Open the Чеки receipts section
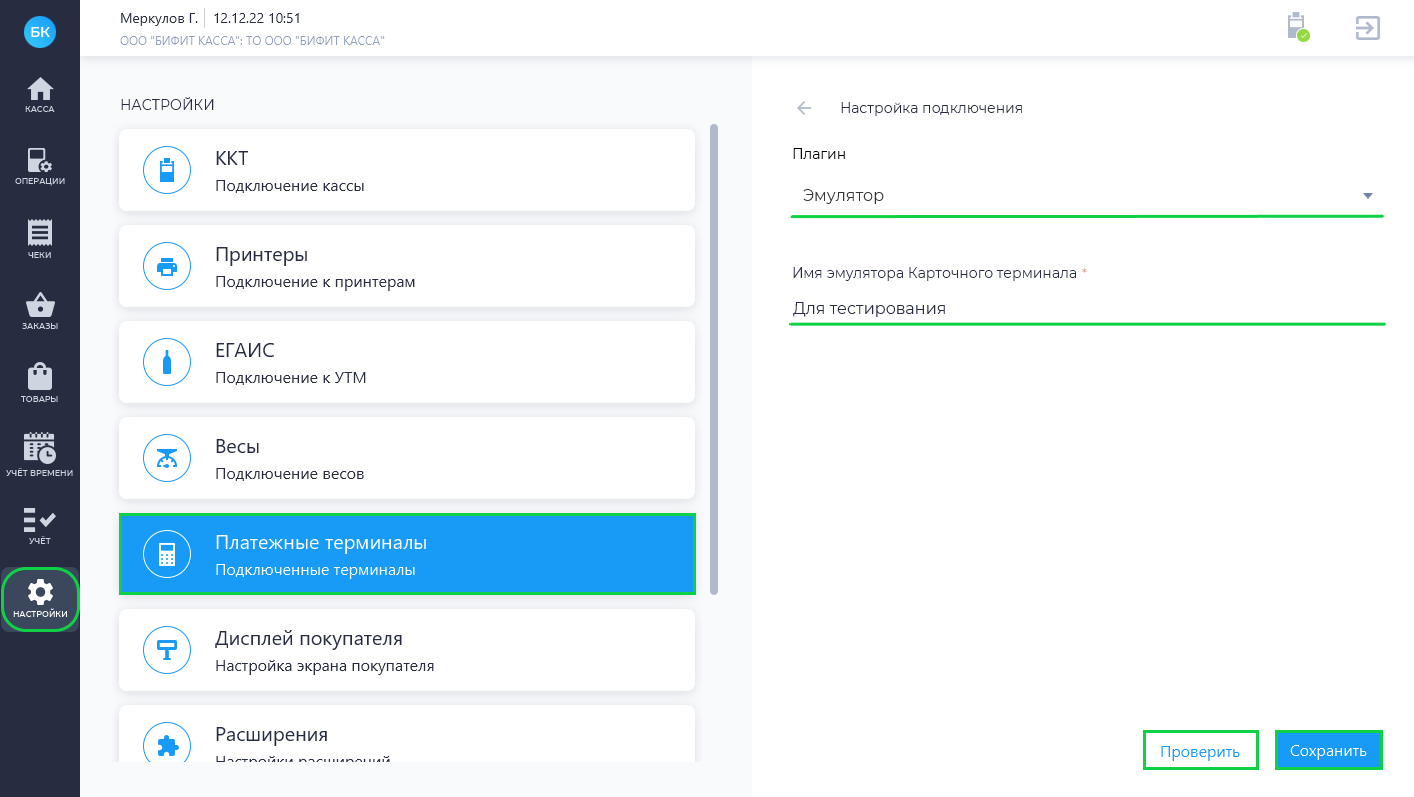 (x=40, y=239)
